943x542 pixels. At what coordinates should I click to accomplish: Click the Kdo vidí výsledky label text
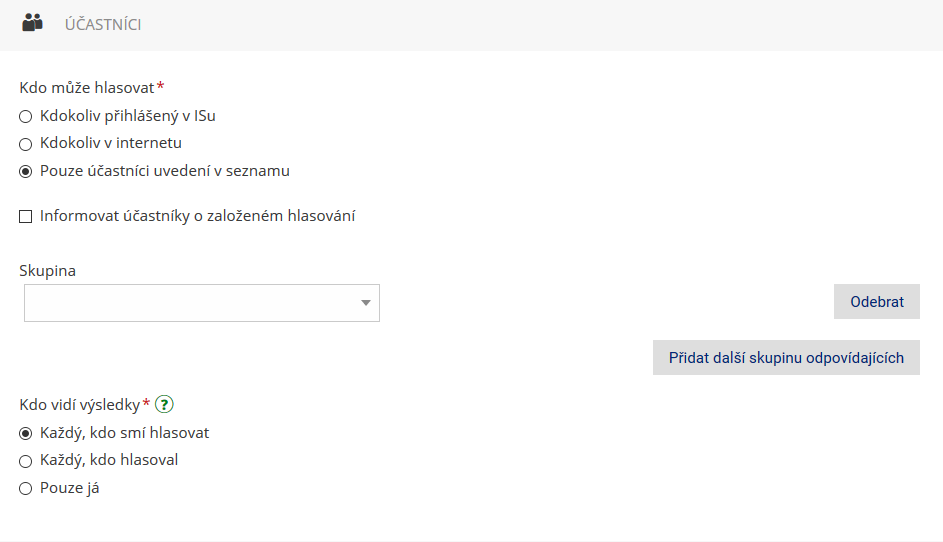79,405
